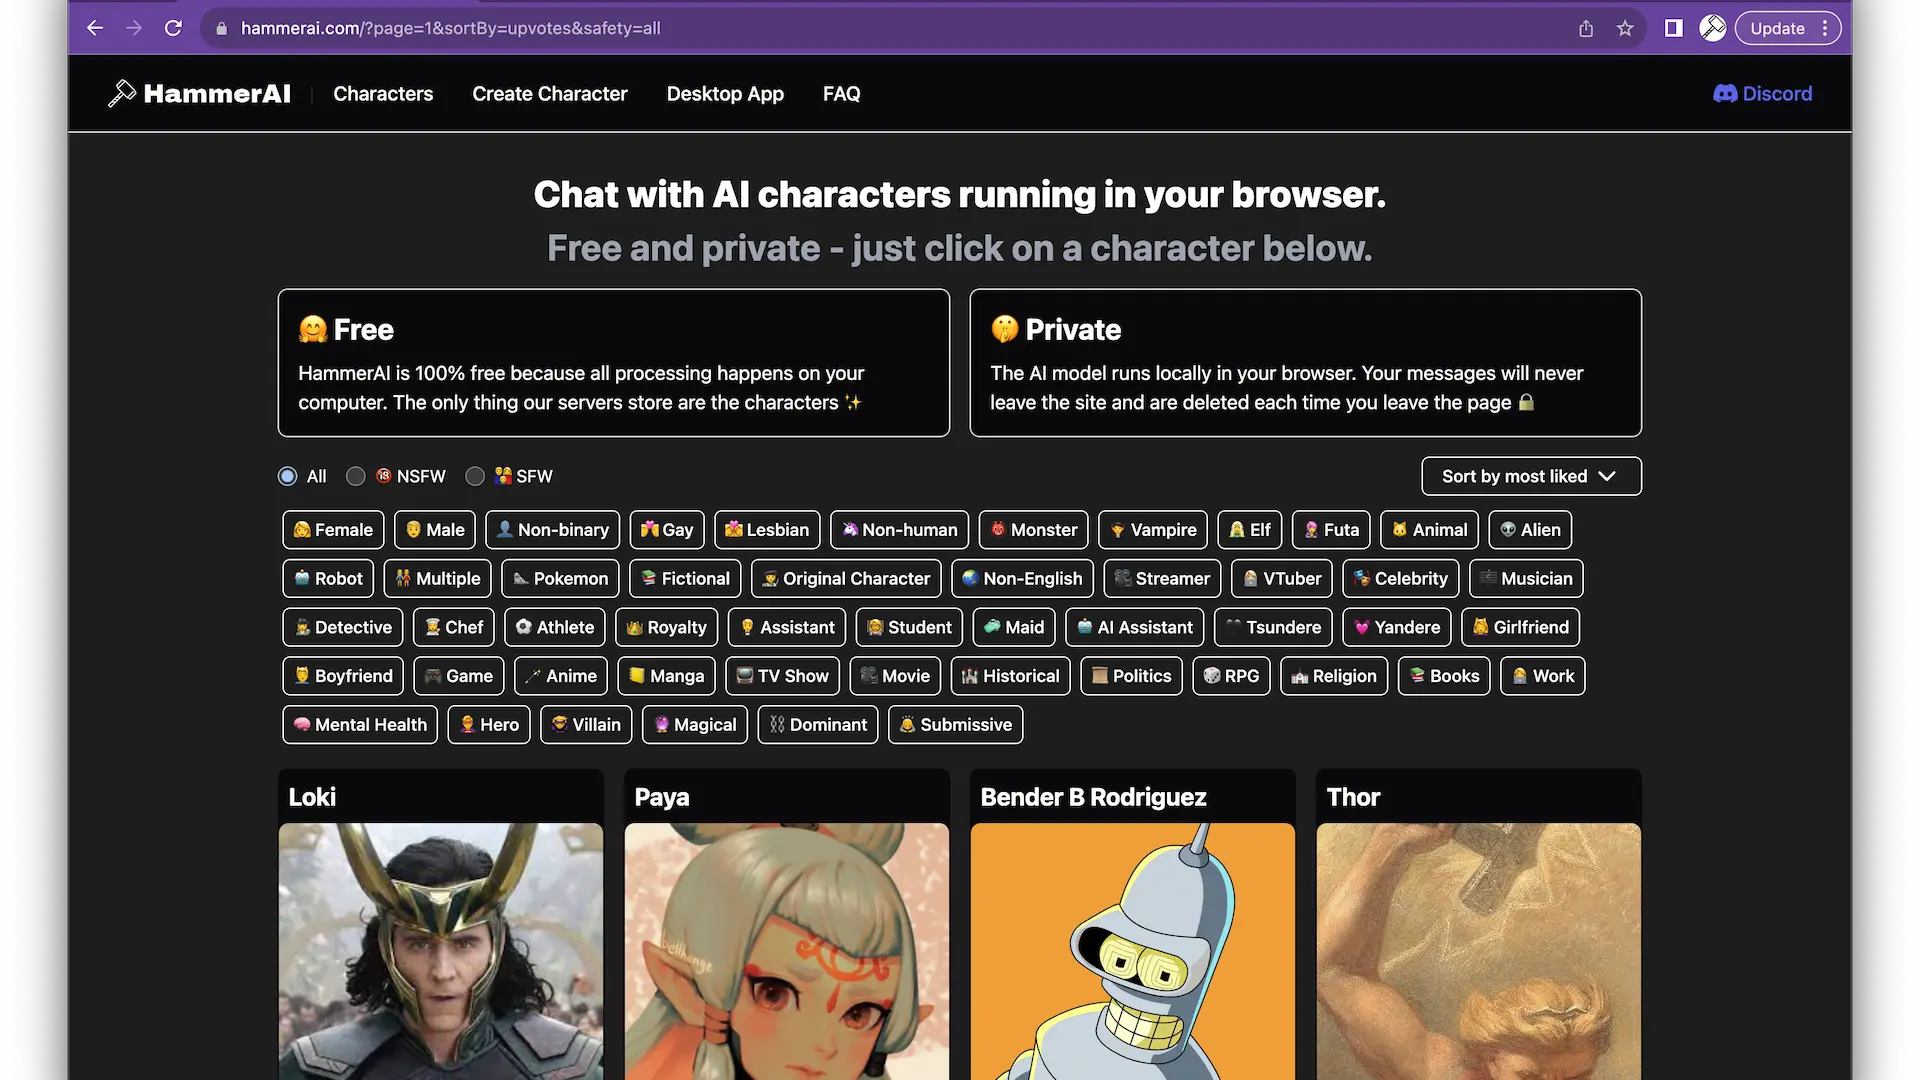Select the All safety radio button
Screen dimensions: 1920x1080
(x=288, y=476)
